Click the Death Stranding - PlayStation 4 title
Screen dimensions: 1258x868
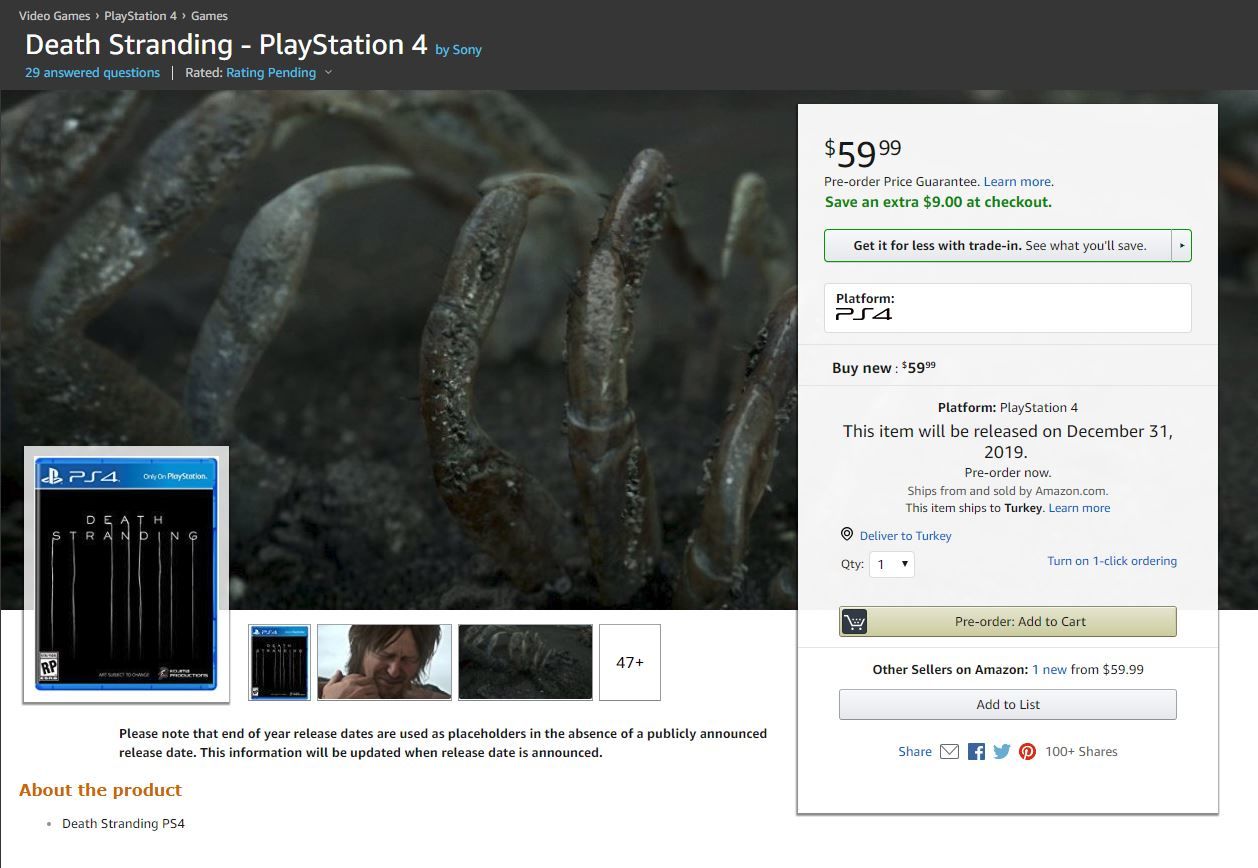tap(226, 44)
